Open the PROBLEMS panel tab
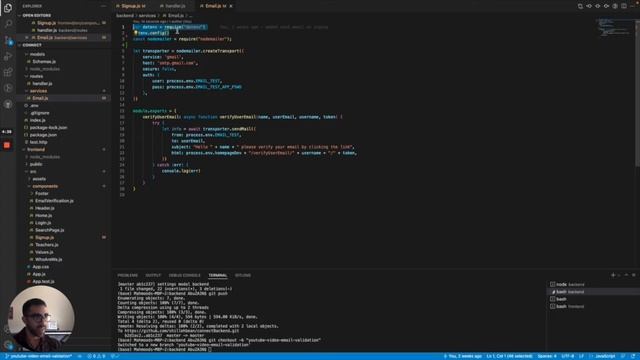This screenshot has height=360, width=640. 128,275
